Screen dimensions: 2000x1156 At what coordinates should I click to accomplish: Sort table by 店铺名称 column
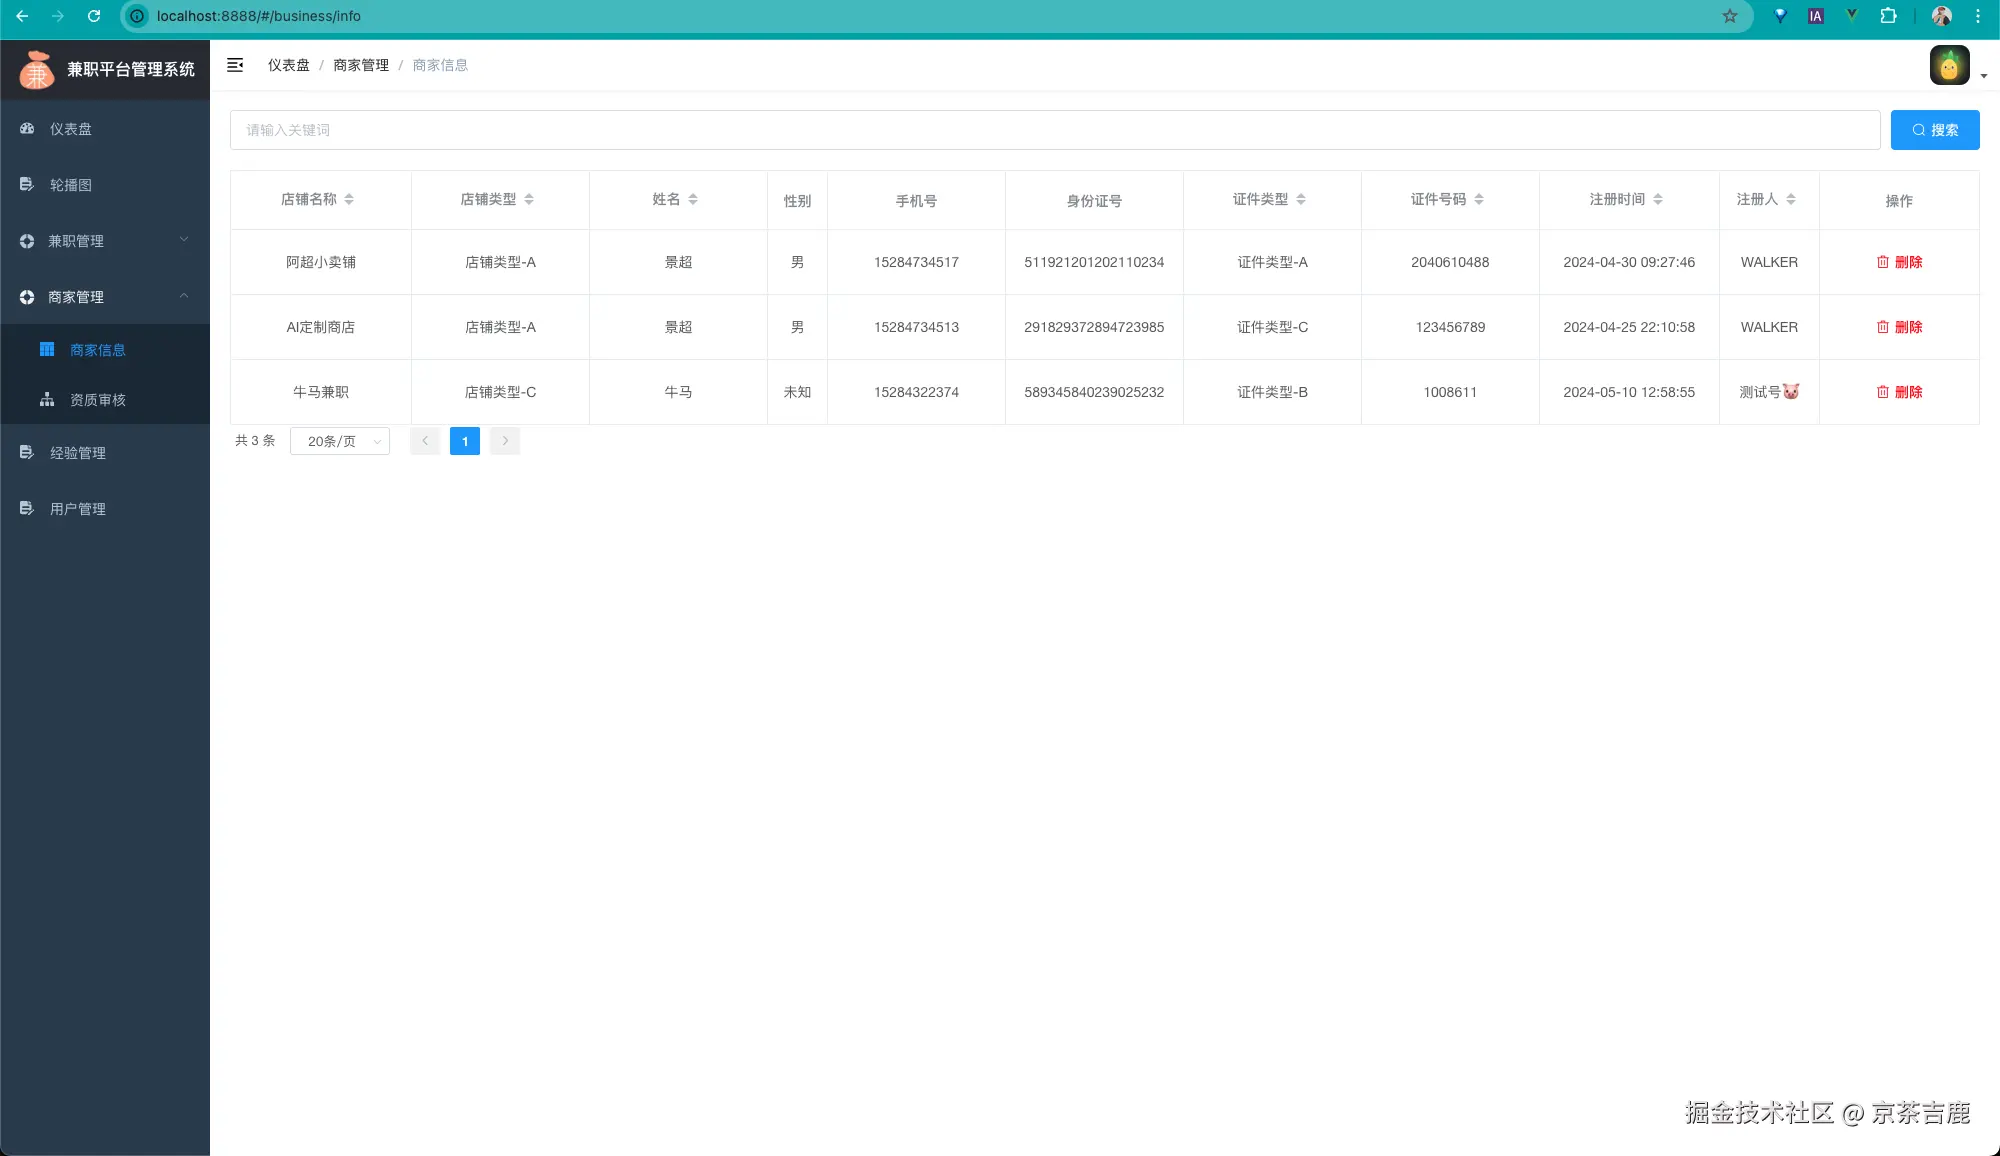click(349, 200)
